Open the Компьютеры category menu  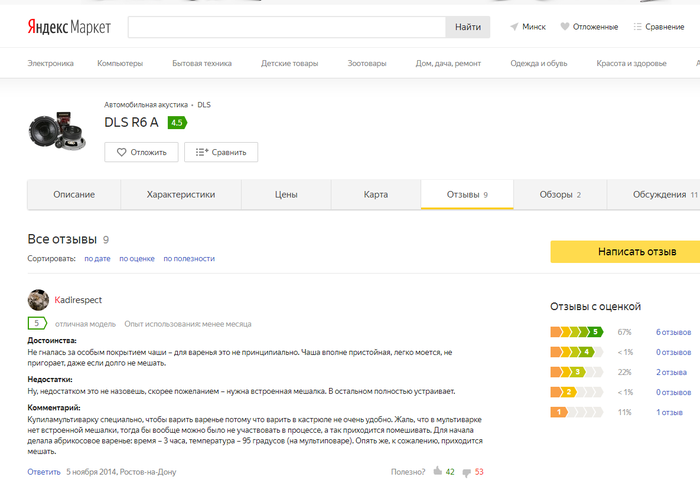[x=120, y=63]
